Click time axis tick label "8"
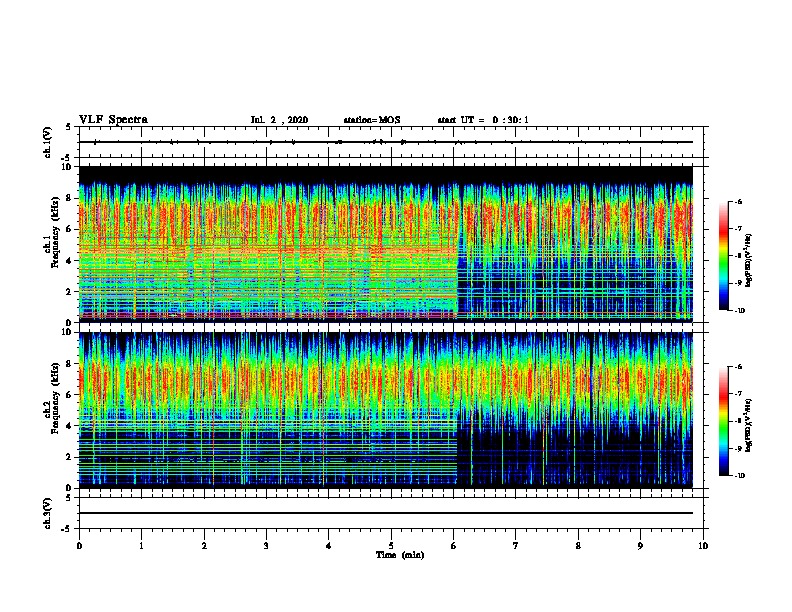792x612 pixels. (578, 546)
